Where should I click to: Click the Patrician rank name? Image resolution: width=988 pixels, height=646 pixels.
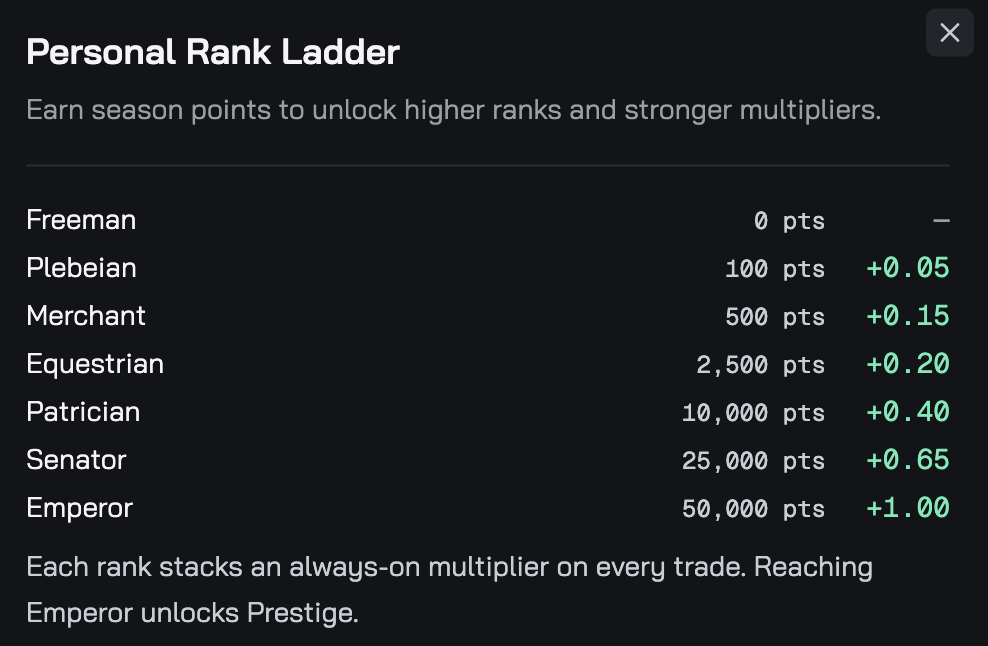83,412
